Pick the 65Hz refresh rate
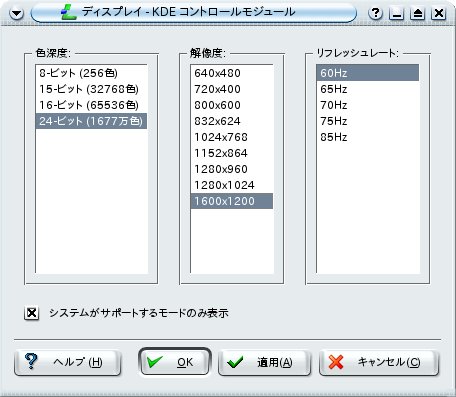This screenshot has width=456, height=397. point(368,89)
